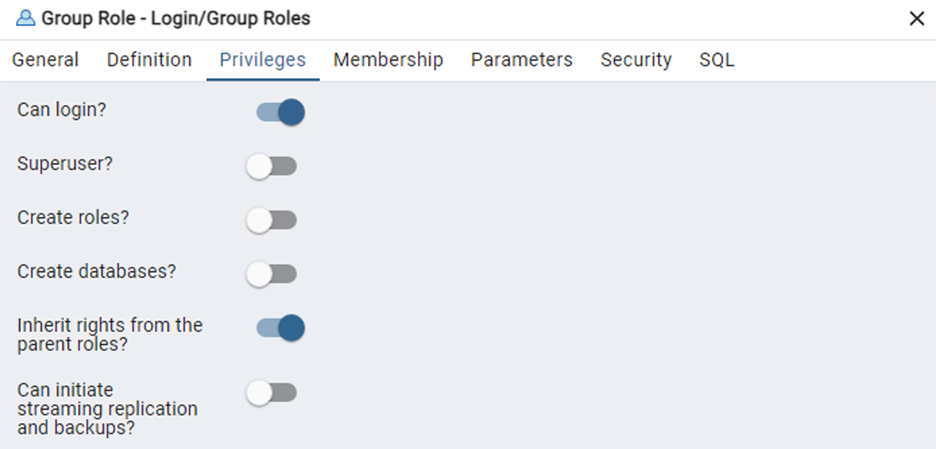Viewport: 936px width, 449px height.
Task: View the SQL tab
Action: click(x=717, y=60)
